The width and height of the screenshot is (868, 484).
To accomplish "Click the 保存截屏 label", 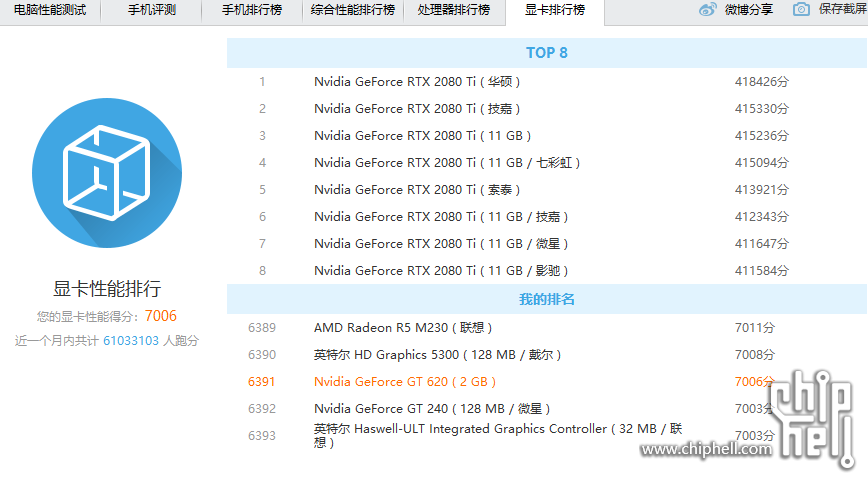I will pyautogui.click(x=843, y=9).
